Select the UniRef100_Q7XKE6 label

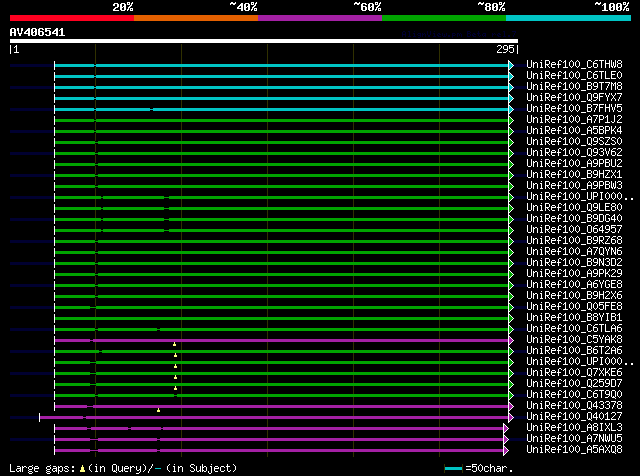[574, 373]
